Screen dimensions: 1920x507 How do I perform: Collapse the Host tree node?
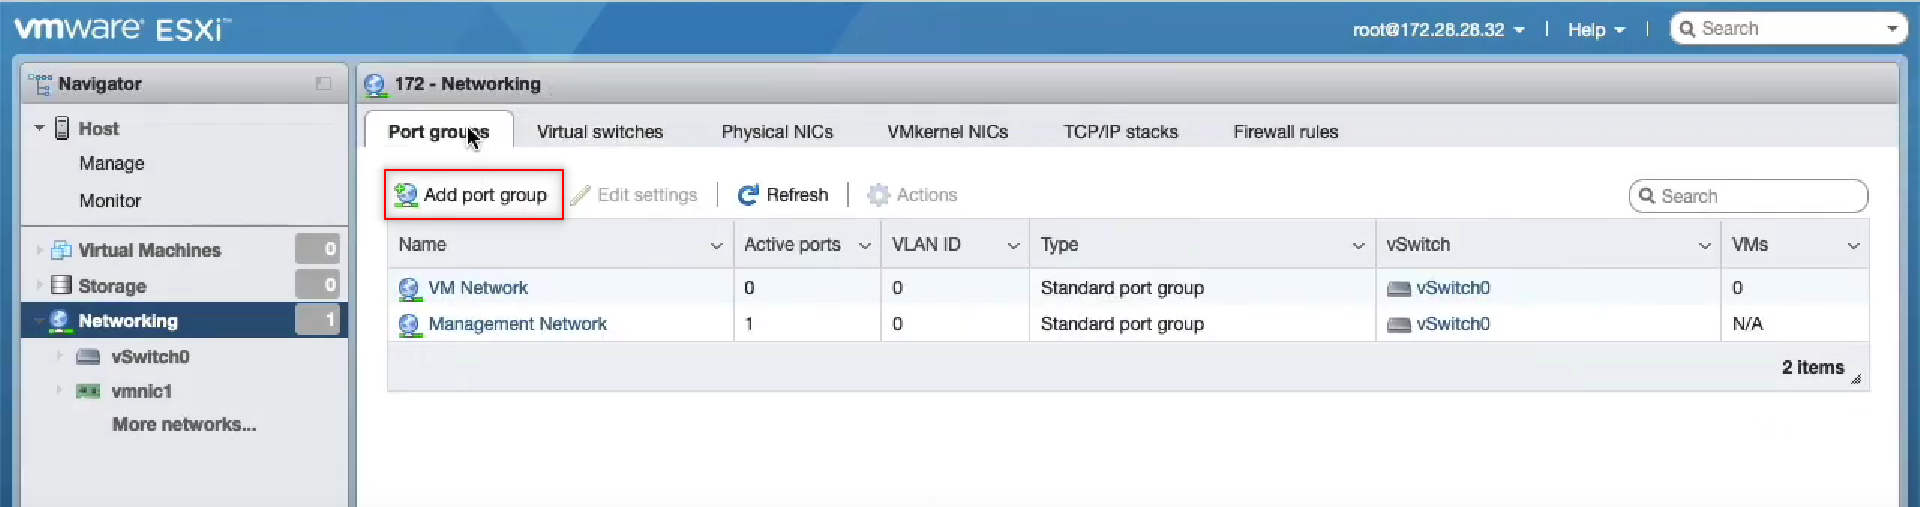tap(39, 128)
